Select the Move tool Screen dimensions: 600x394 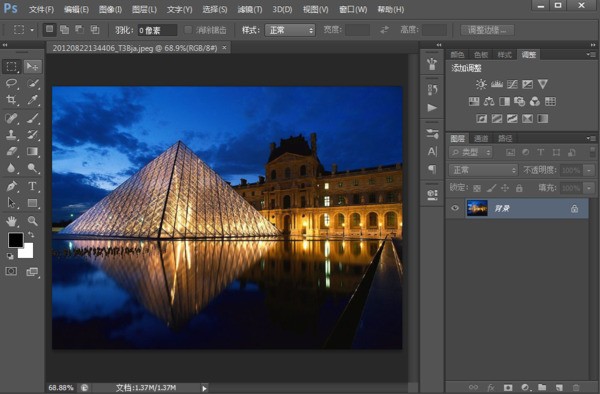click(x=33, y=67)
